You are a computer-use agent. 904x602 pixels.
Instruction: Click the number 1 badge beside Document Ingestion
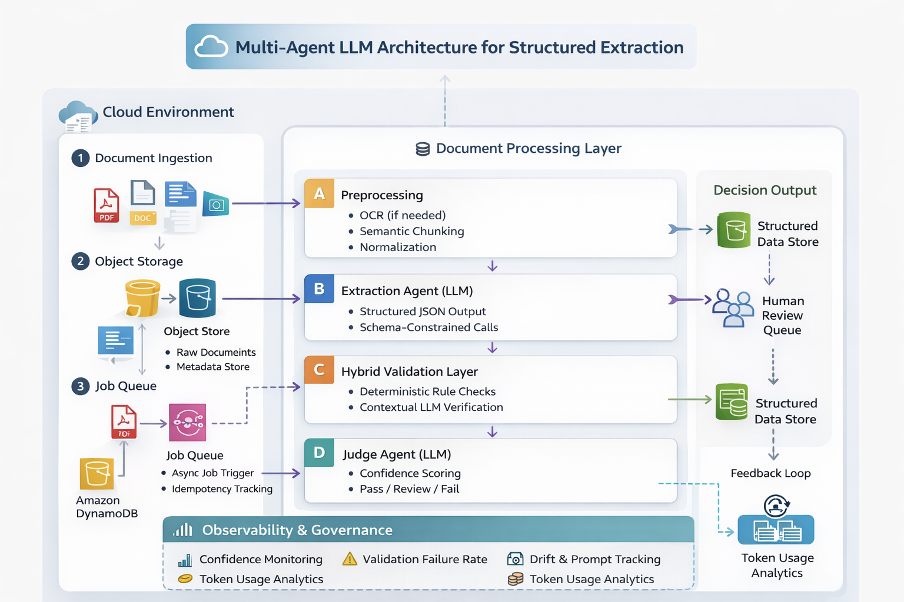[80, 158]
